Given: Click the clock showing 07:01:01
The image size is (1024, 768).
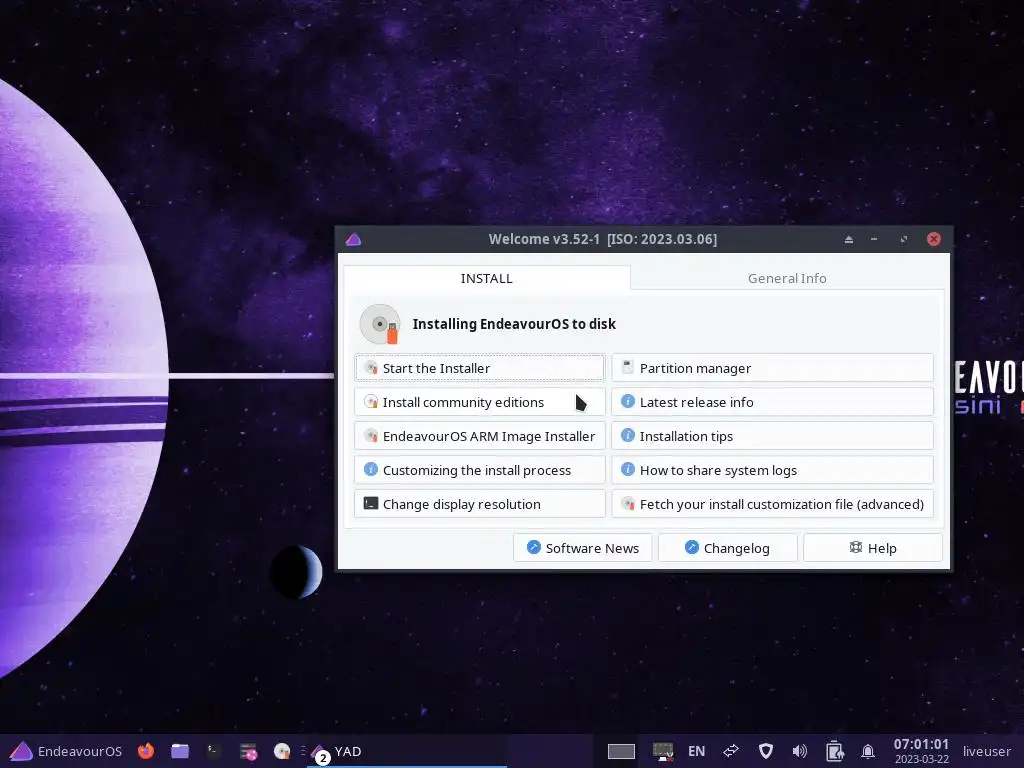Looking at the screenshot, I should pyautogui.click(x=921, y=751).
